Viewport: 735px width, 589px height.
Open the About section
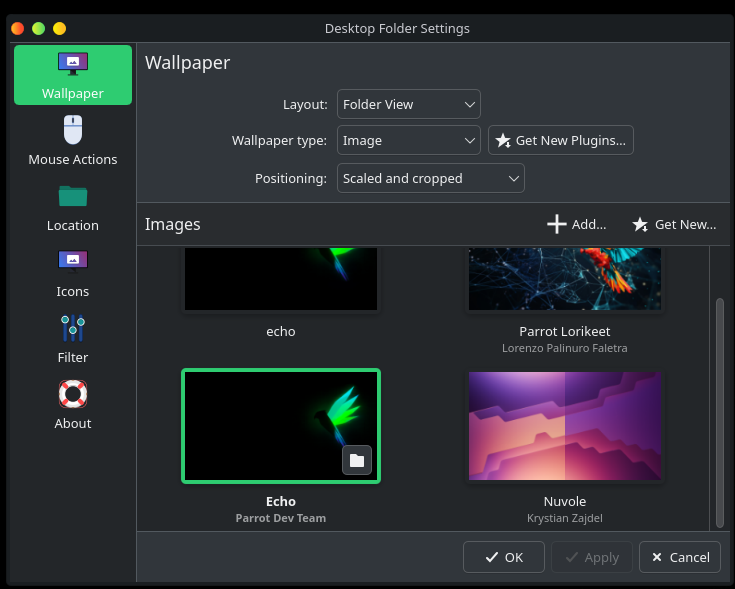(73, 405)
